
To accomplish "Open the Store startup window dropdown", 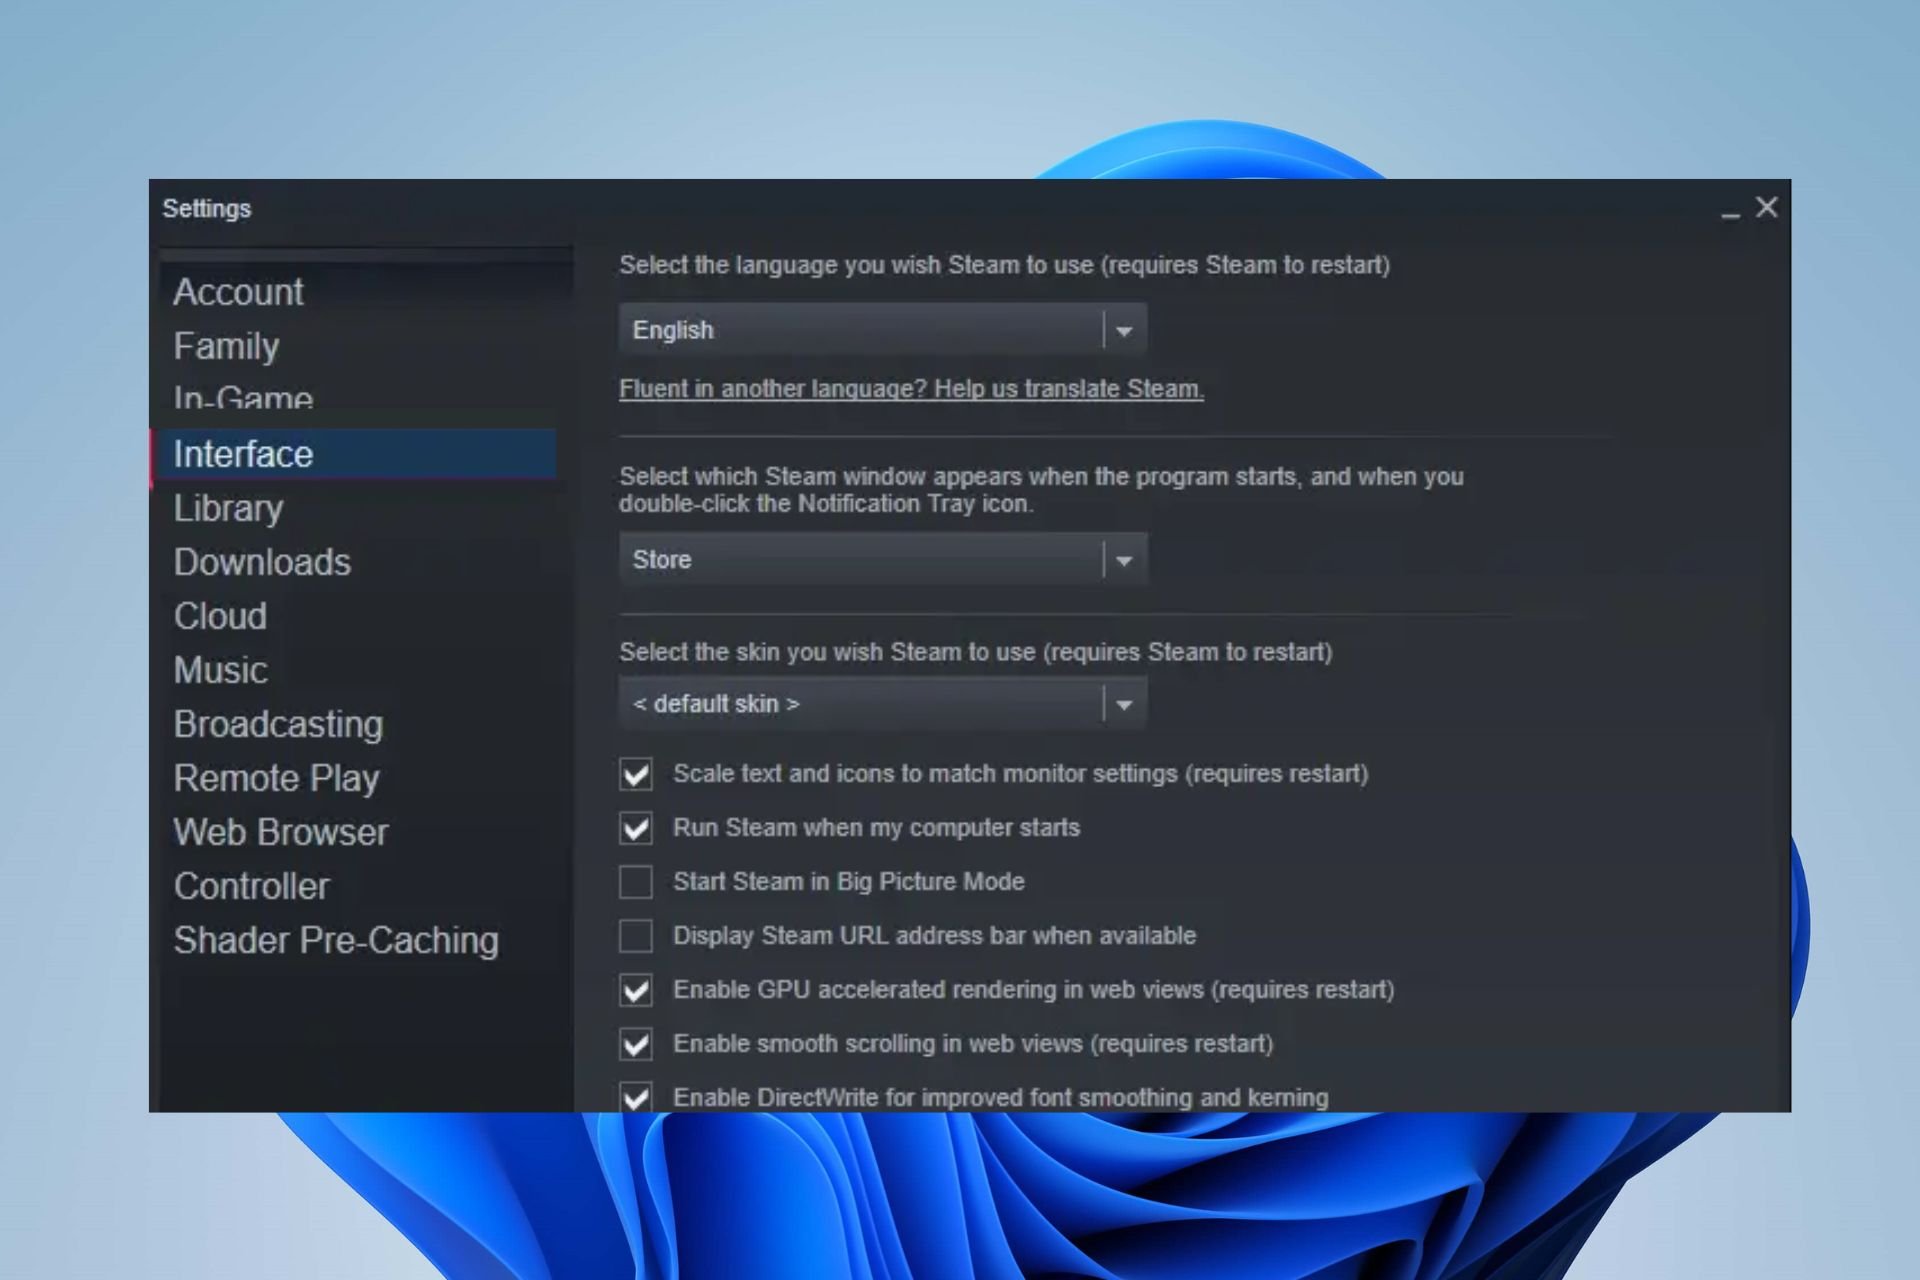I will click(x=882, y=559).
